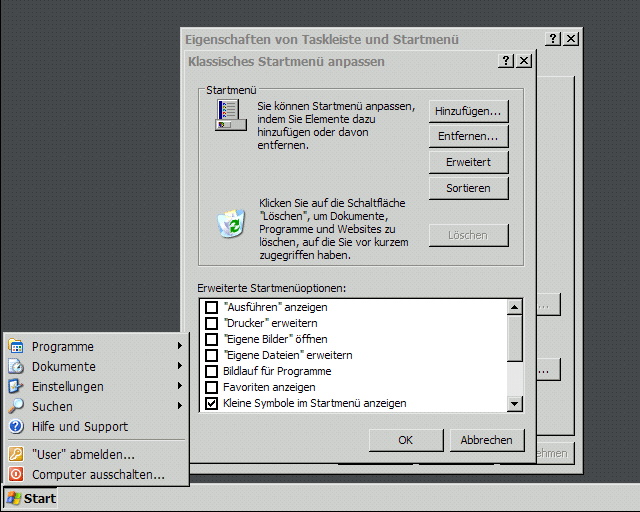Viewport: 640px width, 512px height.
Task: Click options list scroll down arrow
Action: [515, 404]
